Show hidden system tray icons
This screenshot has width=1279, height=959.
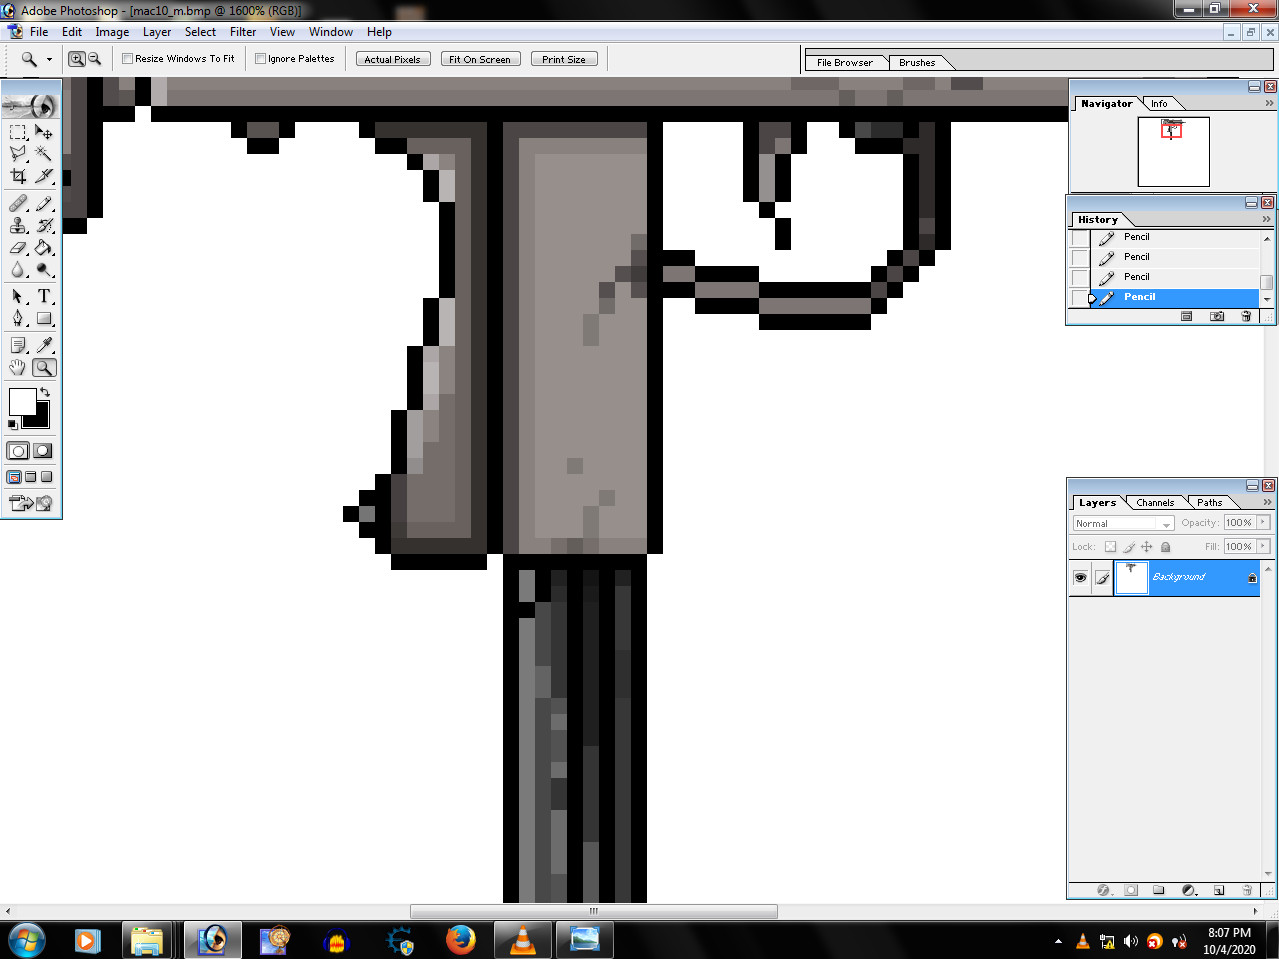[x=1058, y=941]
